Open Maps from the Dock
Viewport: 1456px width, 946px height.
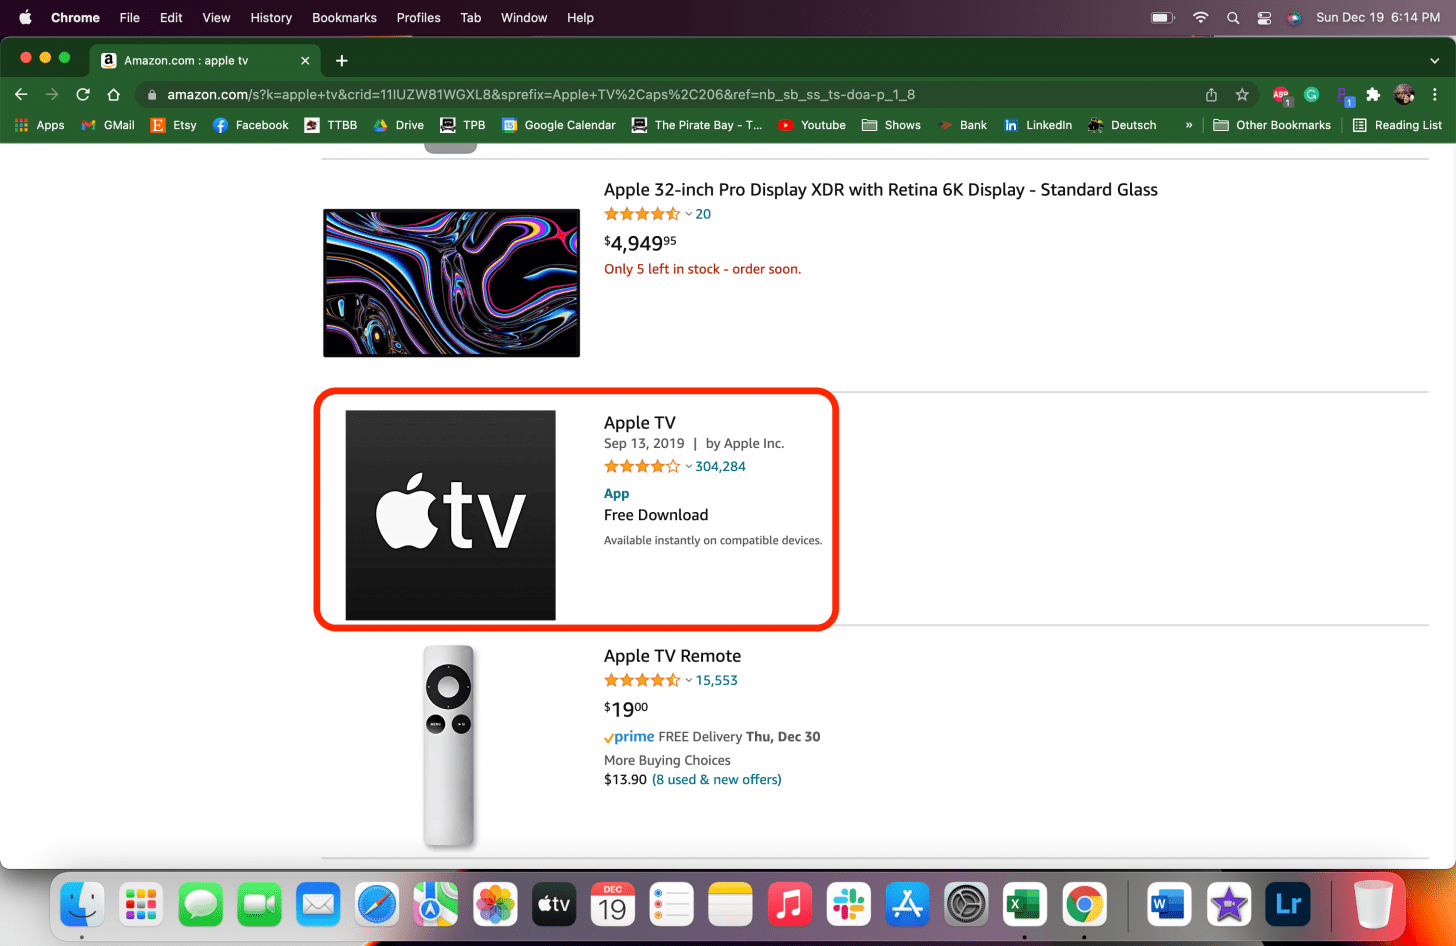tap(436, 905)
